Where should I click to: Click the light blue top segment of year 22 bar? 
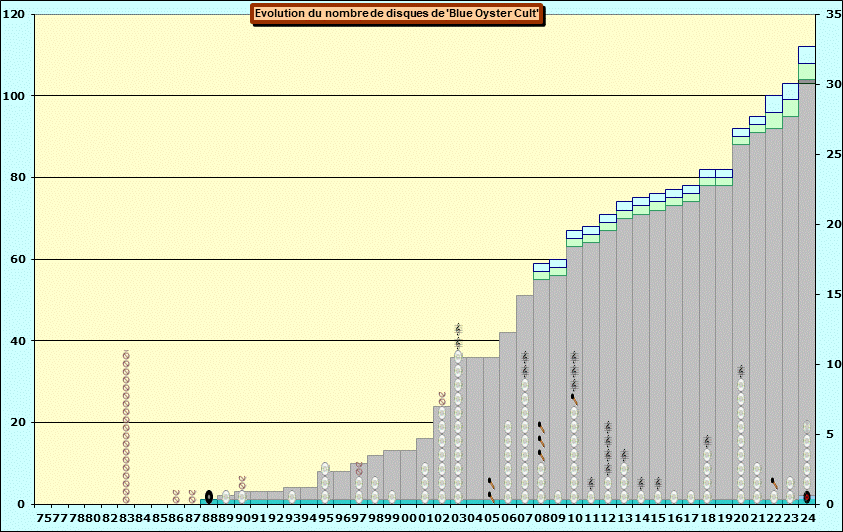point(774,104)
